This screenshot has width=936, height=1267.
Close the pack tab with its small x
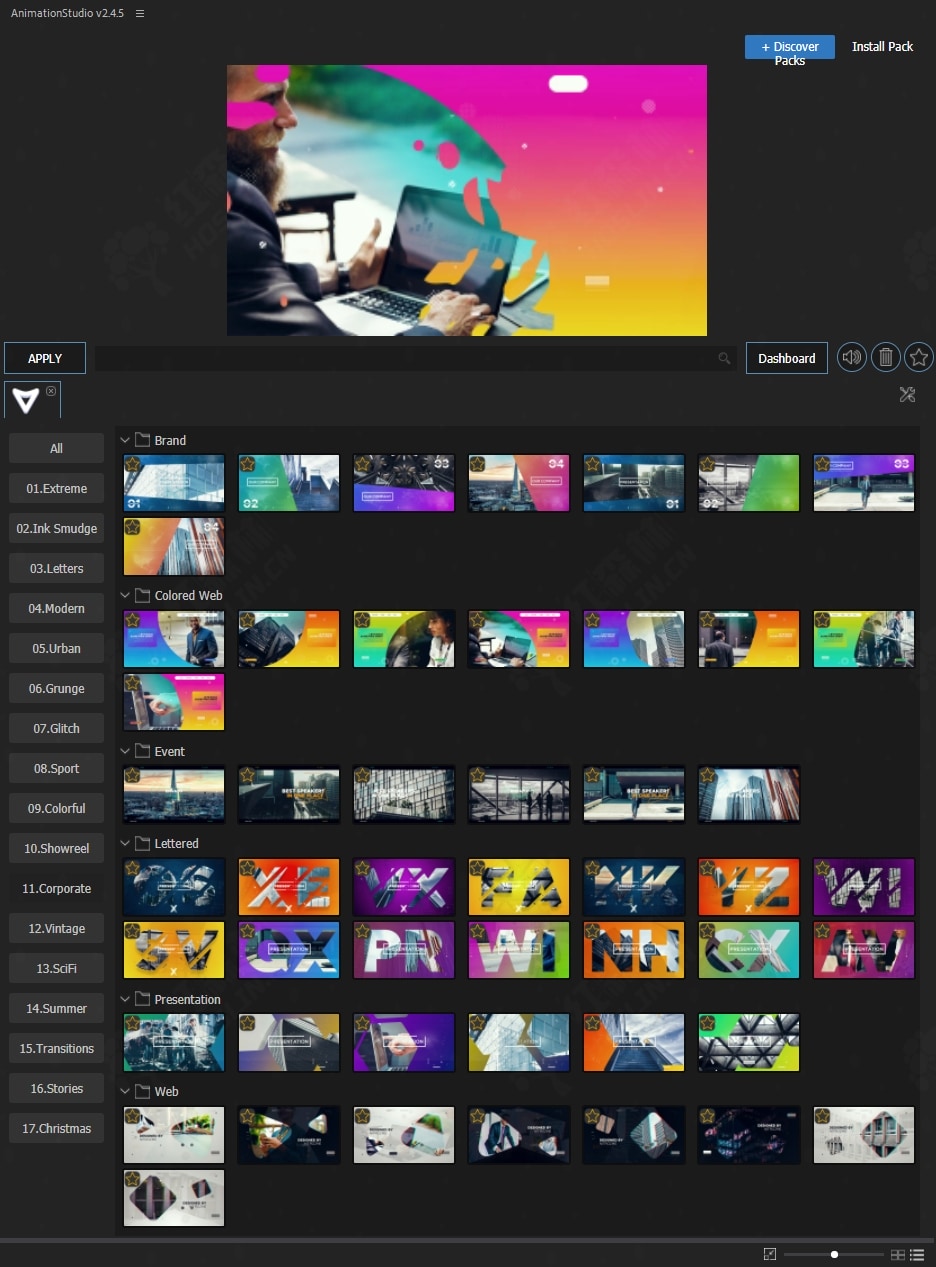pos(51,391)
